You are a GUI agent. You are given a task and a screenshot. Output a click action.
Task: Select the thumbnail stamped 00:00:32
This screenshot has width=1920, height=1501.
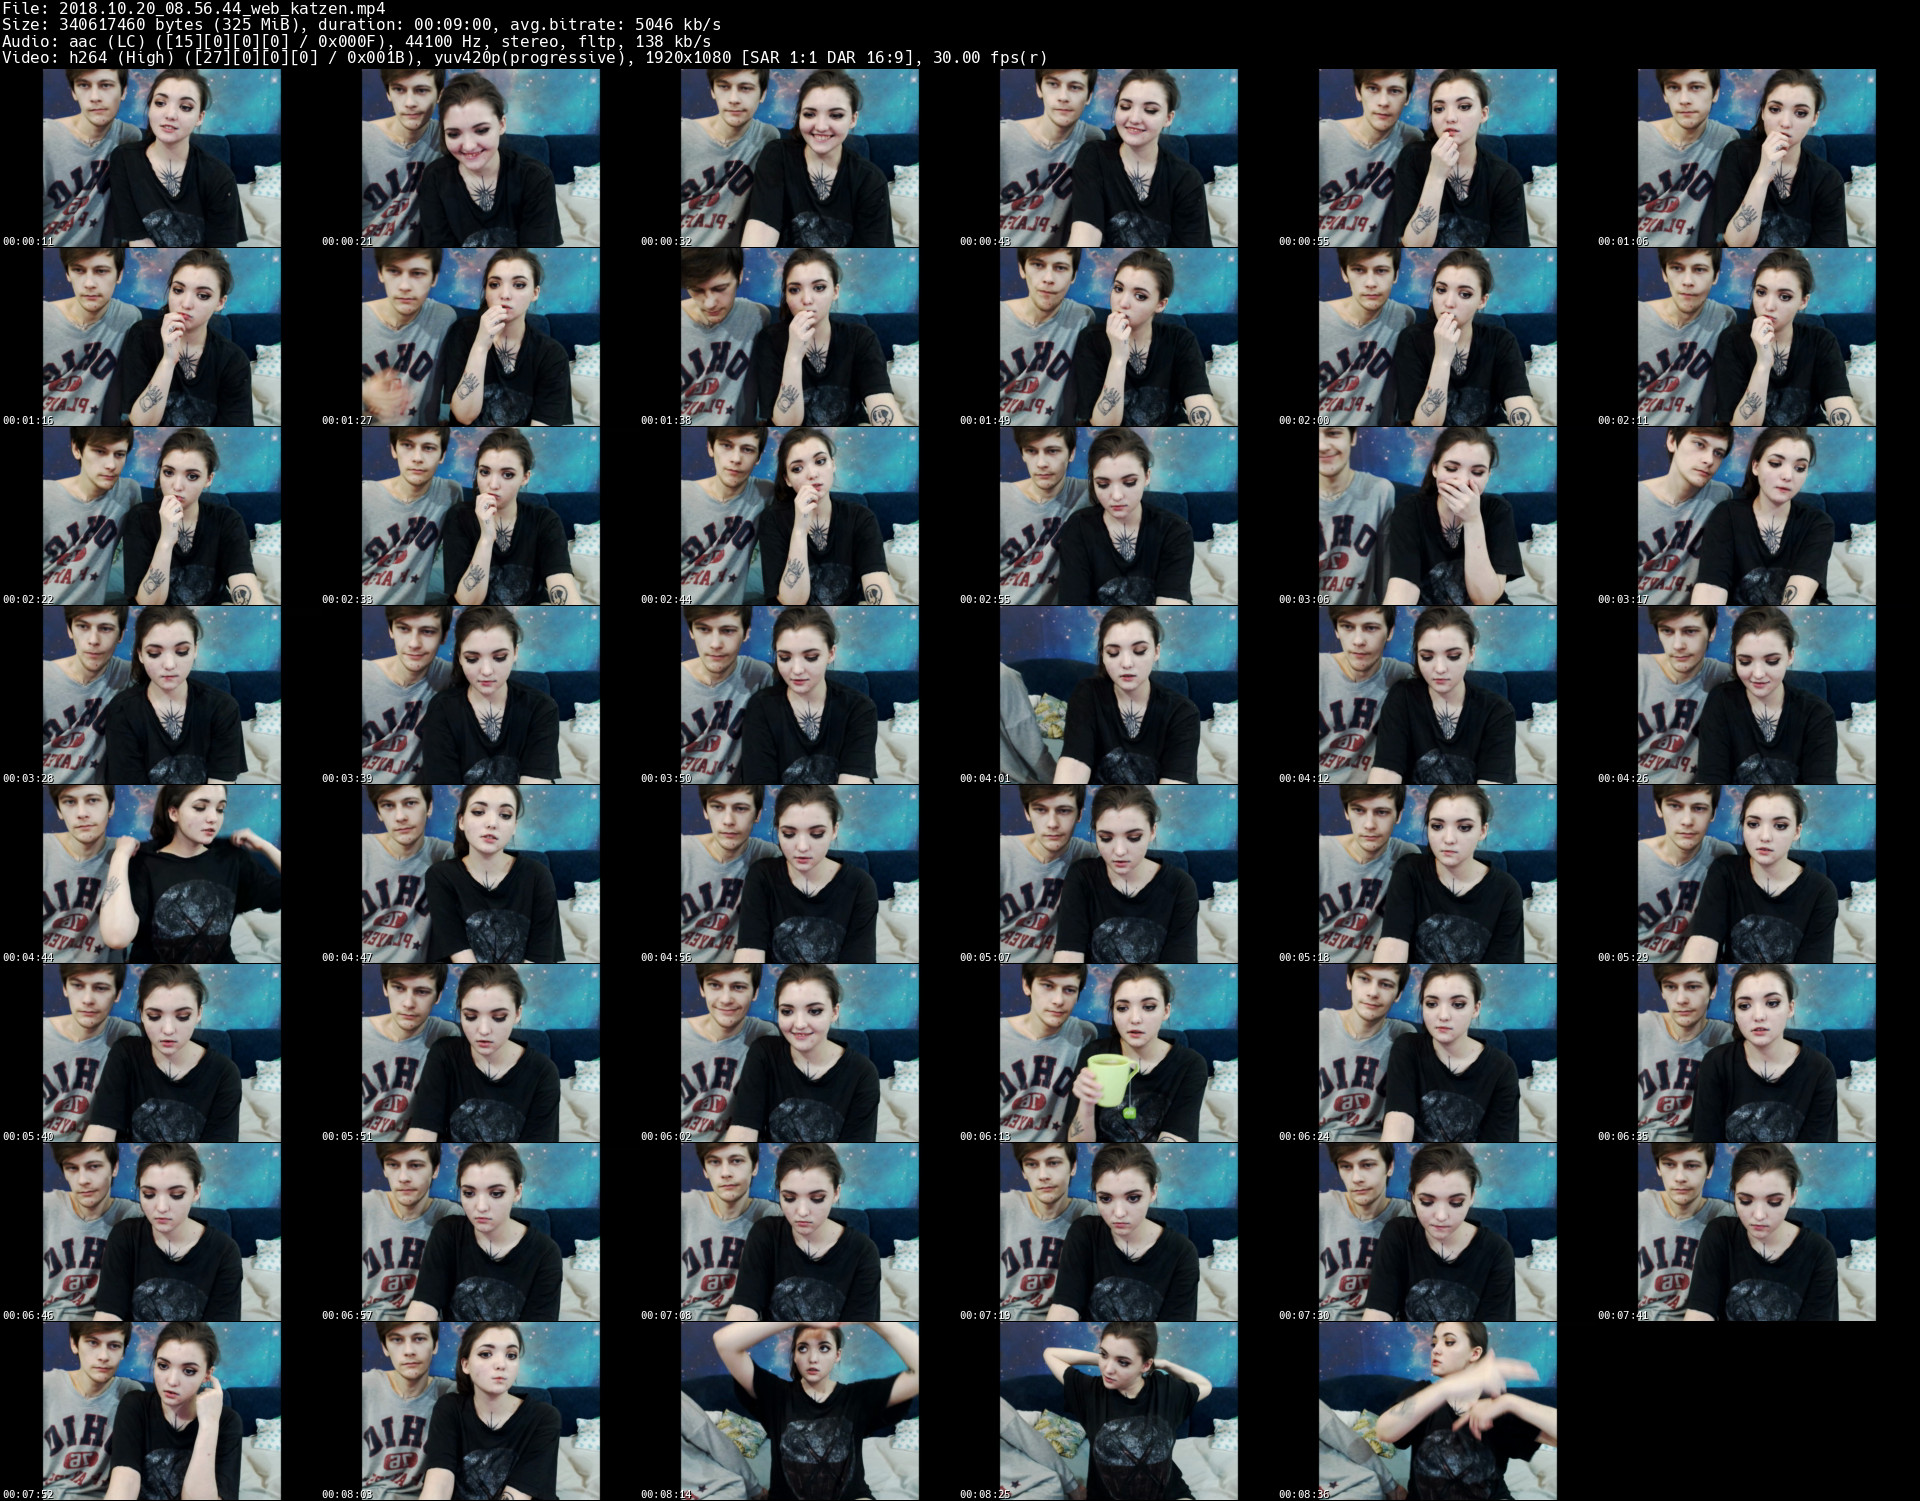(800, 158)
